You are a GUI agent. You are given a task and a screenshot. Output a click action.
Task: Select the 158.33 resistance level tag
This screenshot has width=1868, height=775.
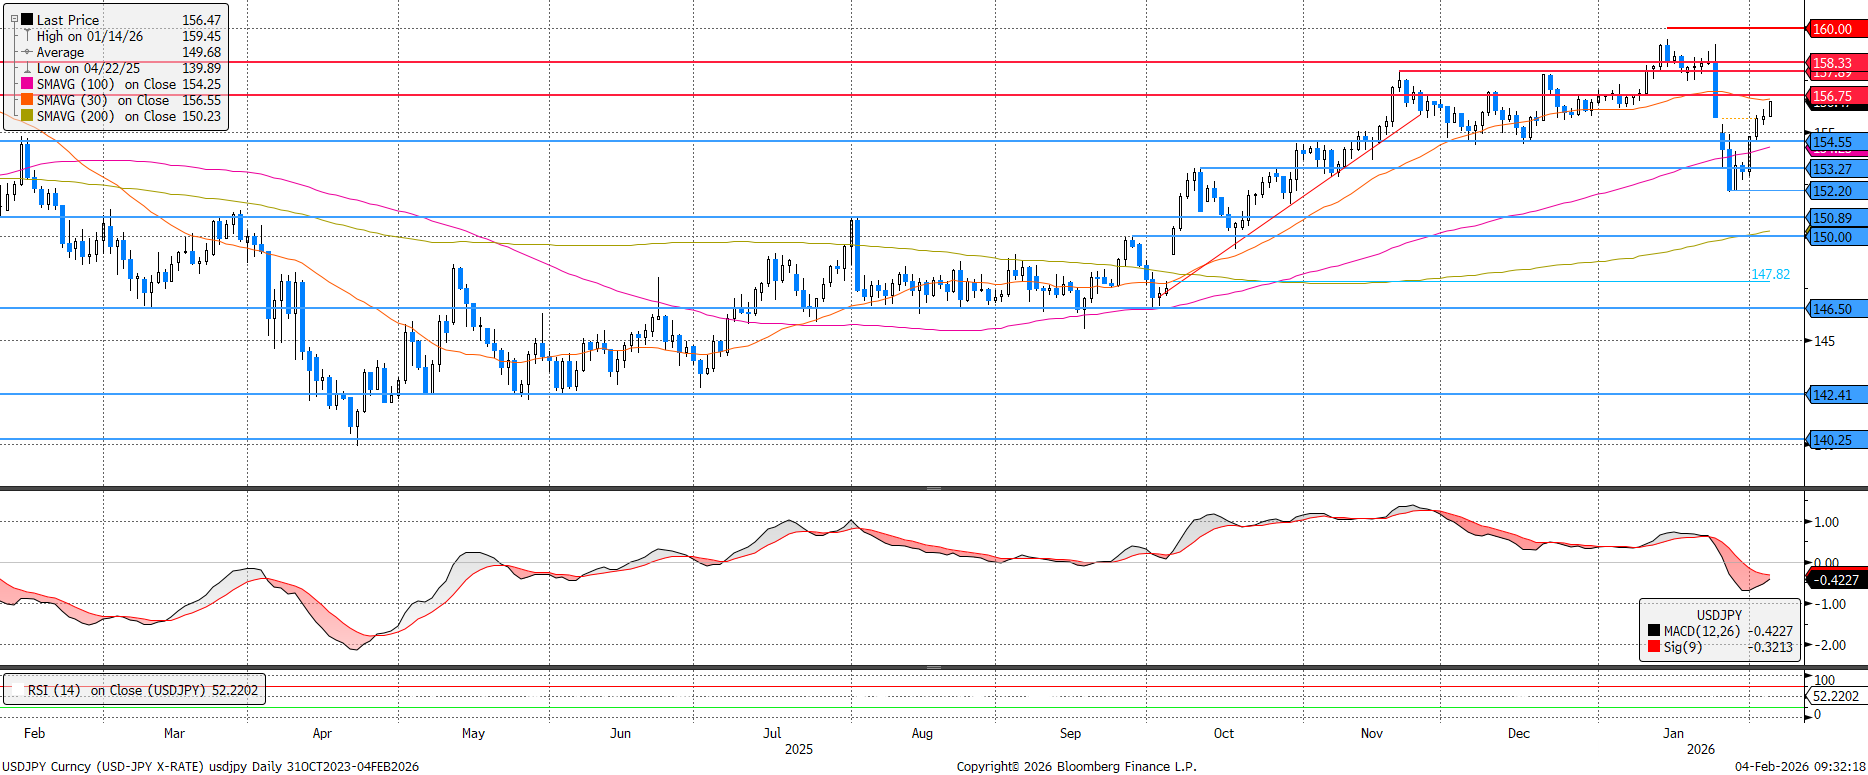pyautogui.click(x=1836, y=63)
